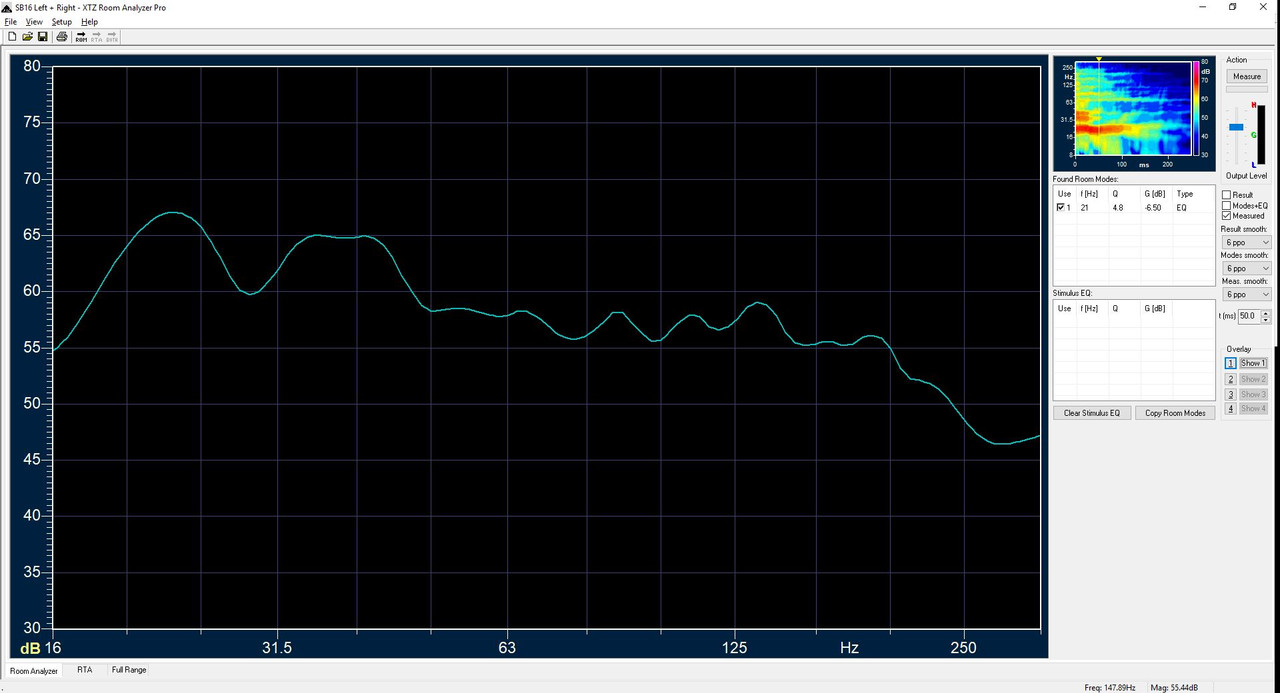Viewport: 1280px width, 693px height.
Task: Start a measurement with Measure button
Action: click(1247, 76)
